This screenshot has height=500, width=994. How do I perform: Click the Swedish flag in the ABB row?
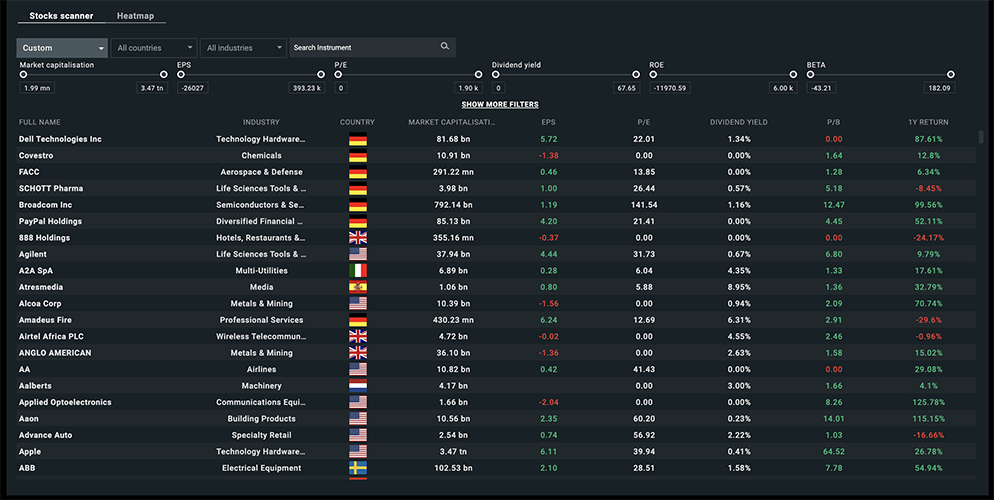[358, 468]
